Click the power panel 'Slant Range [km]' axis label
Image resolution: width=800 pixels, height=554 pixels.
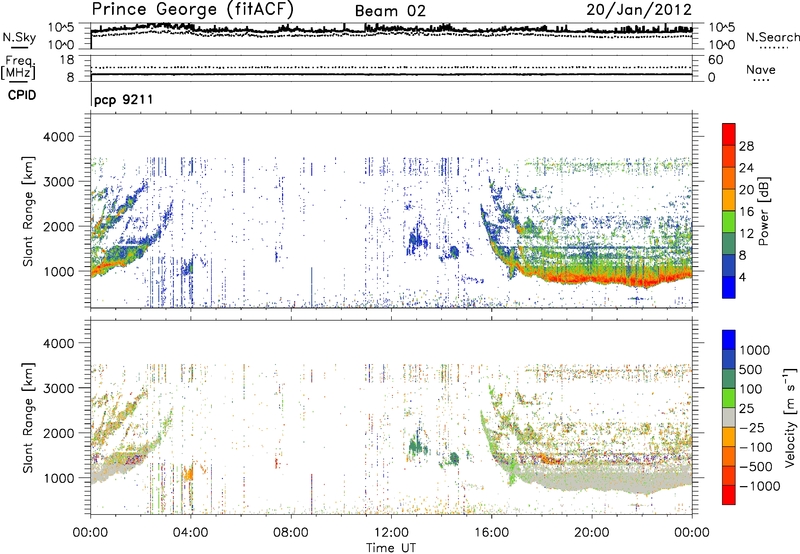[28, 211]
